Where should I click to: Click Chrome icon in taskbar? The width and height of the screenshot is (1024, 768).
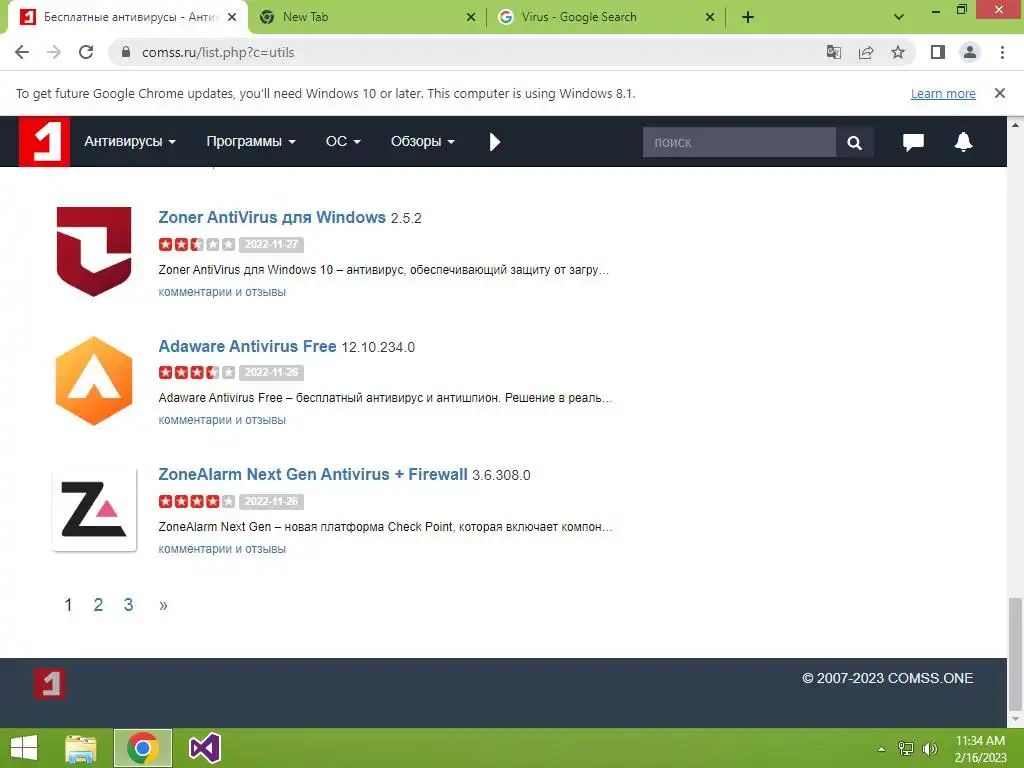tap(143, 748)
